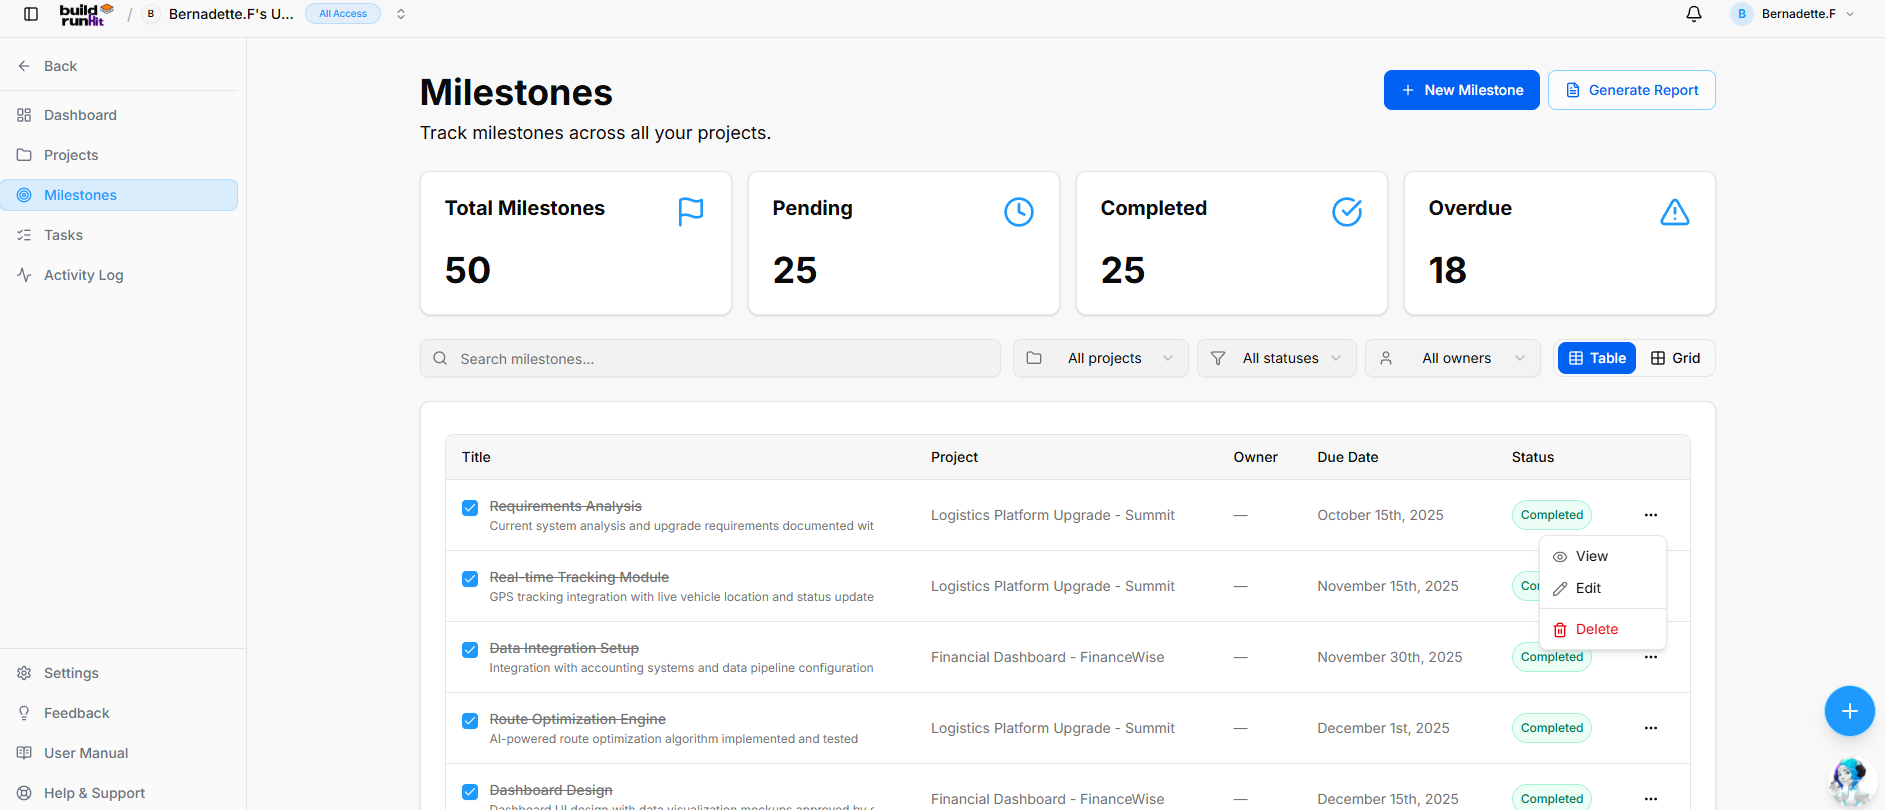This screenshot has width=1885, height=810.
Task: Click the Search milestones input field
Action: point(710,358)
